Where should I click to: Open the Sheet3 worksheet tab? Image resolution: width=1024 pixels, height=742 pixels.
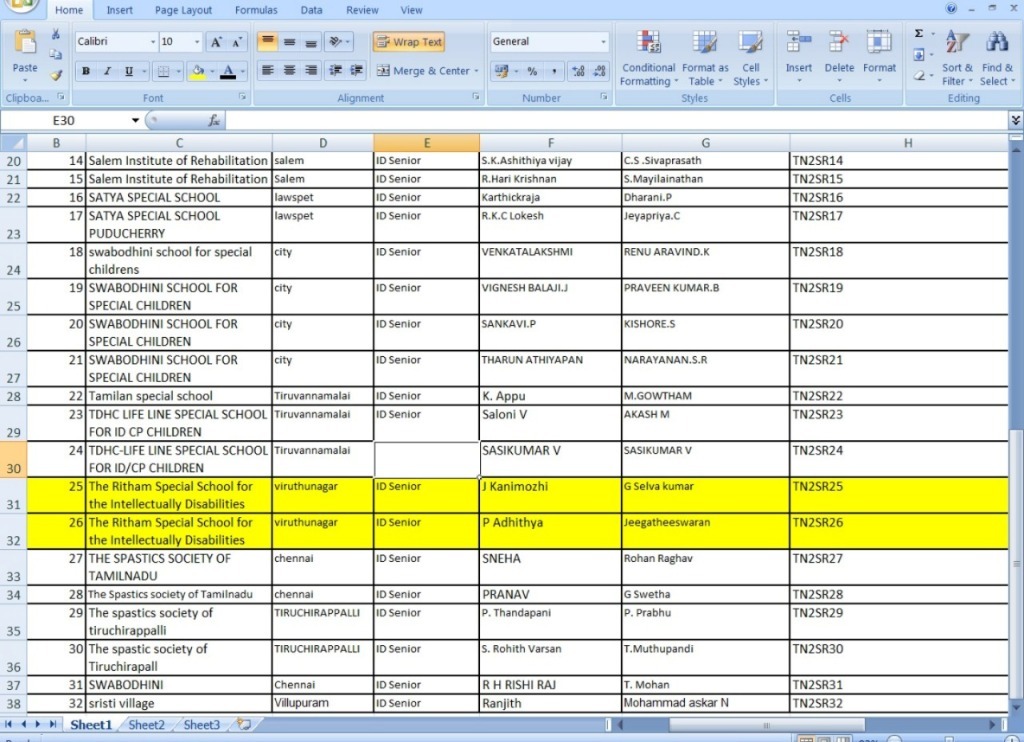(202, 724)
